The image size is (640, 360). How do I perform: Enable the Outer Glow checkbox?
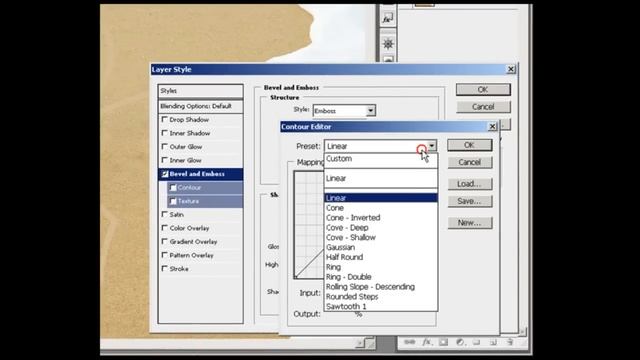point(164,146)
